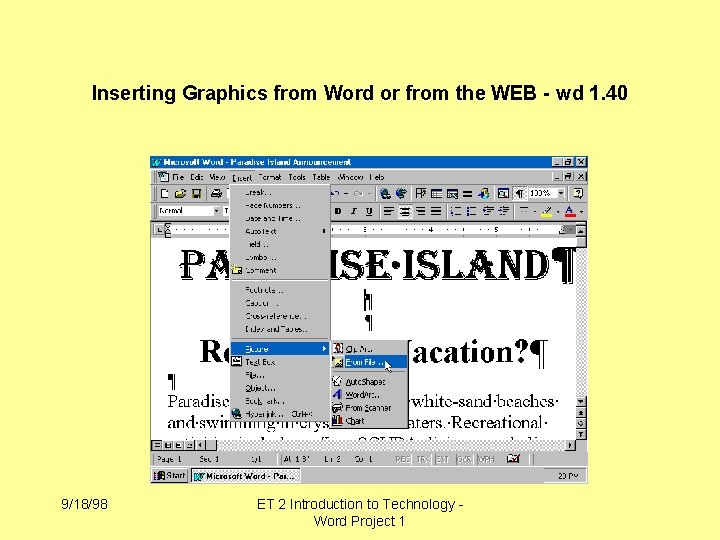Screen dimensions: 720x540
Task: Set Center alignment
Action: (x=405, y=211)
